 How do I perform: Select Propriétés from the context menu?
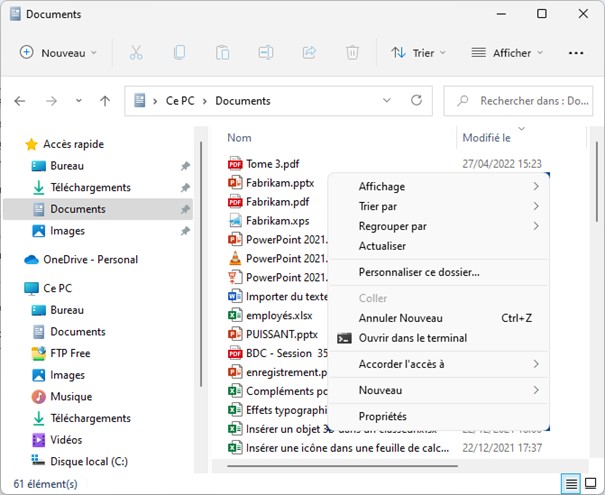click(x=382, y=416)
